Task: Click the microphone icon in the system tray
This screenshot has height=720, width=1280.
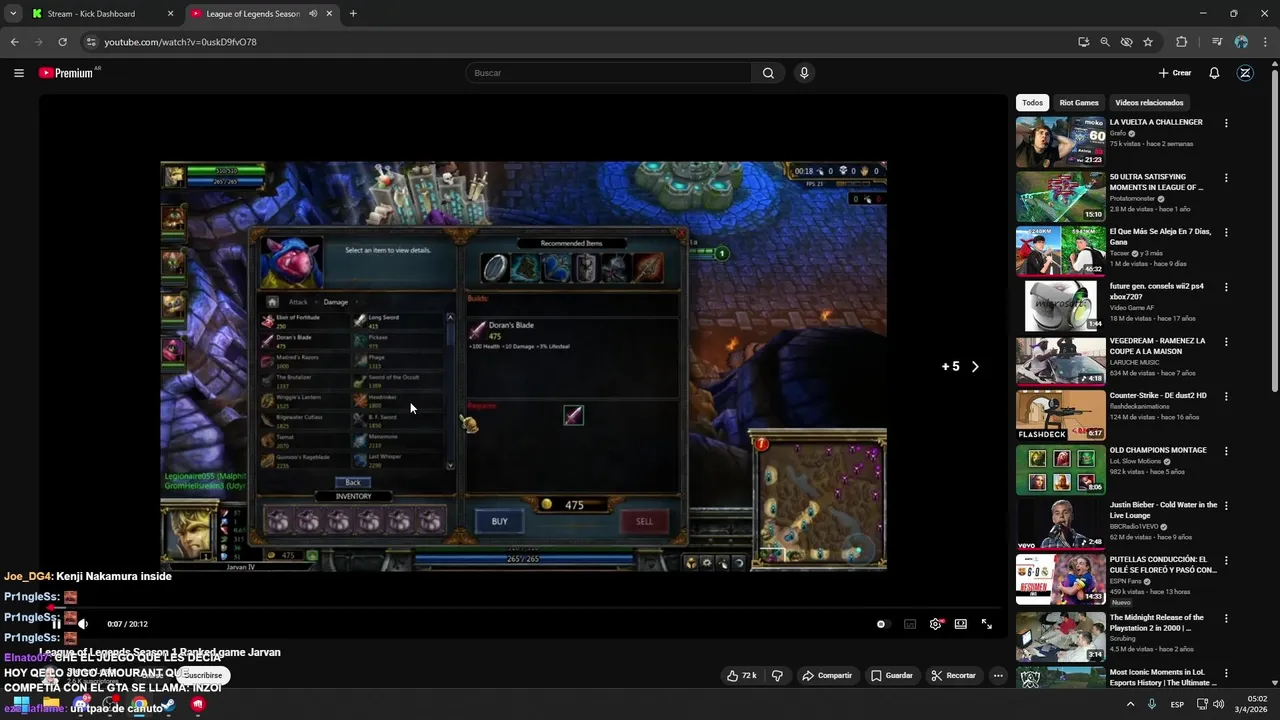Action: tap(1153, 704)
